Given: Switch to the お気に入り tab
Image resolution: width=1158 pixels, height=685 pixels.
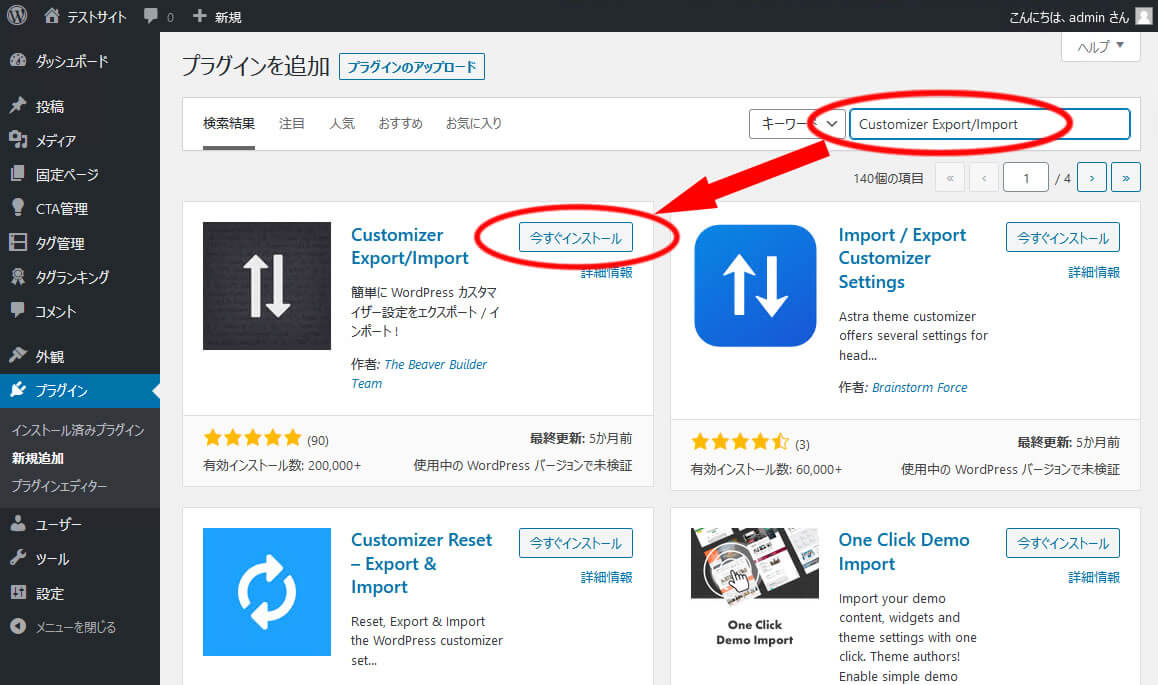Looking at the screenshot, I should click(473, 123).
